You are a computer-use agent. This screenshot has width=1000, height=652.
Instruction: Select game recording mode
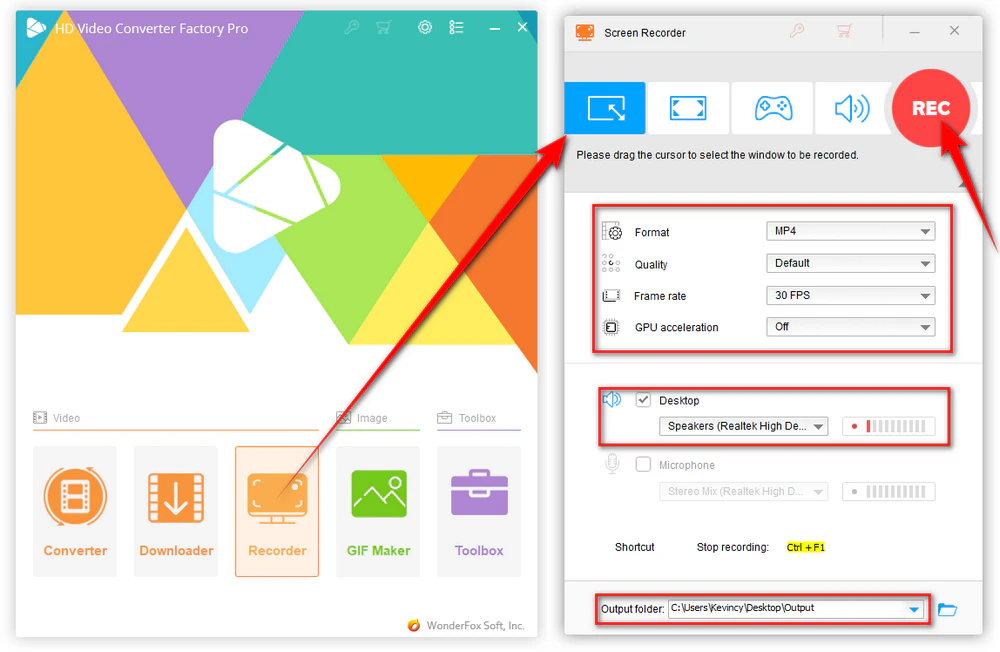[772, 108]
